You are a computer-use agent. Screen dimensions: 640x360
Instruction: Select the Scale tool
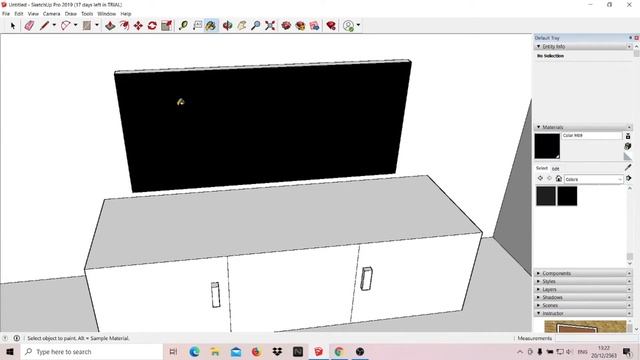click(x=166, y=26)
